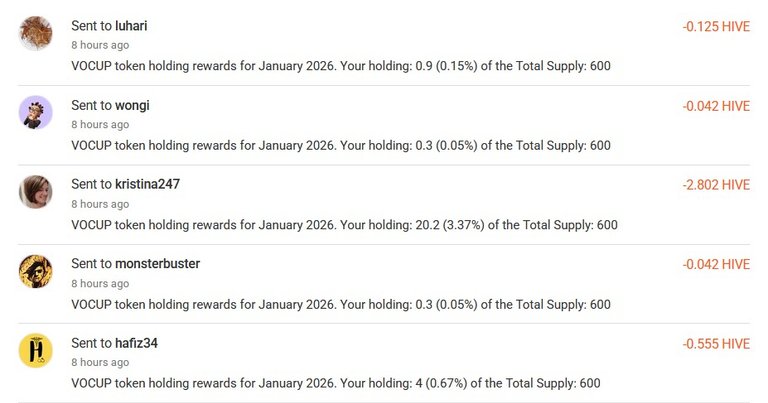Click the -0.125 HIVE amount
The width and height of the screenshot is (768, 403).
(x=716, y=26)
